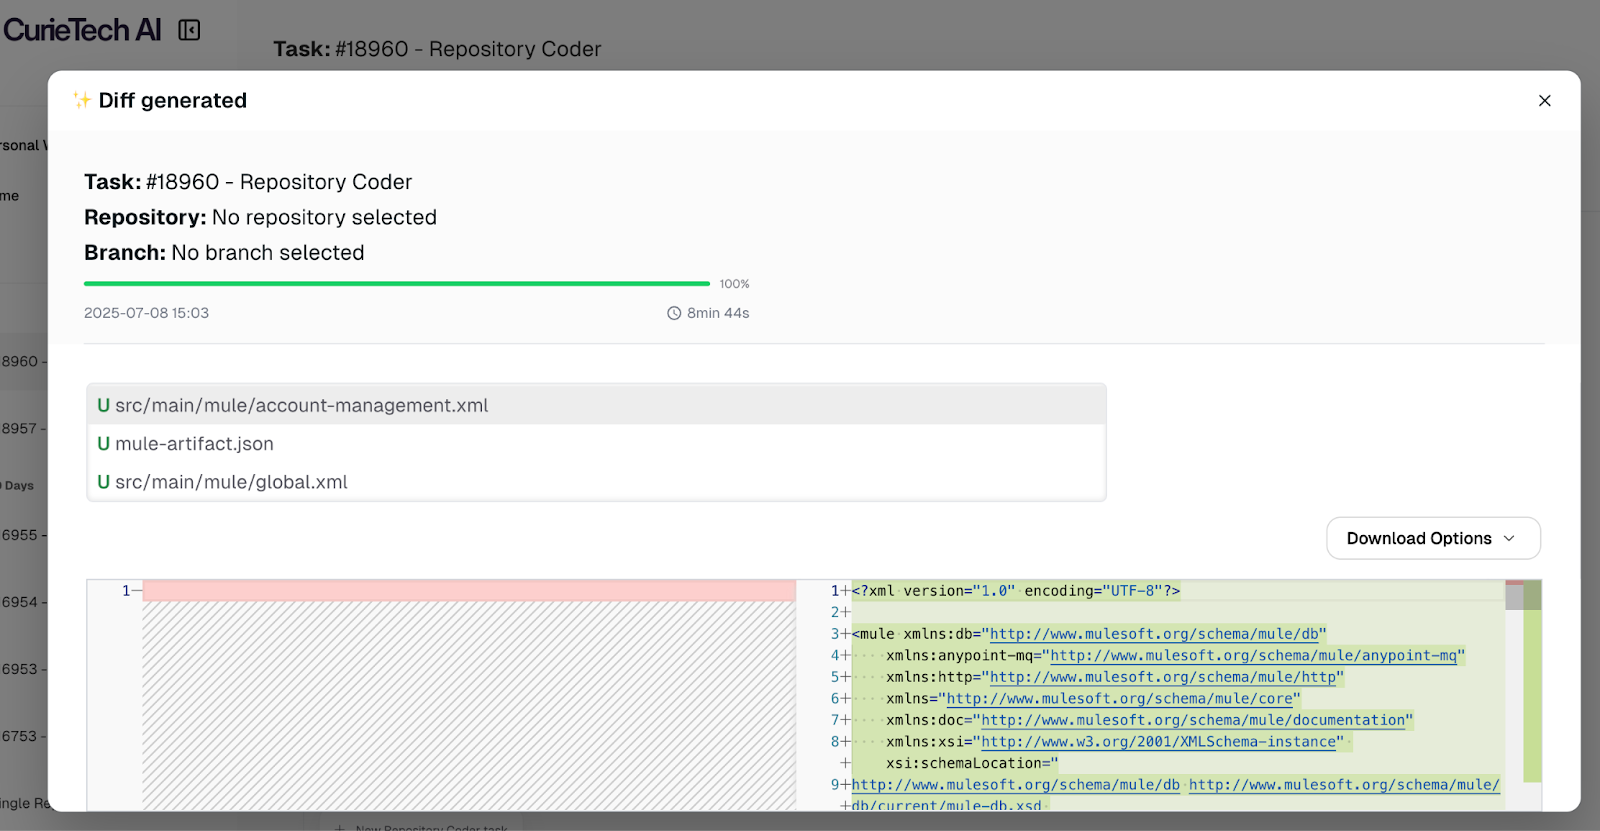Click the 8min 44s duration text
Image resolution: width=1600 pixels, height=831 pixels.
pyautogui.click(x=718, y=313)
